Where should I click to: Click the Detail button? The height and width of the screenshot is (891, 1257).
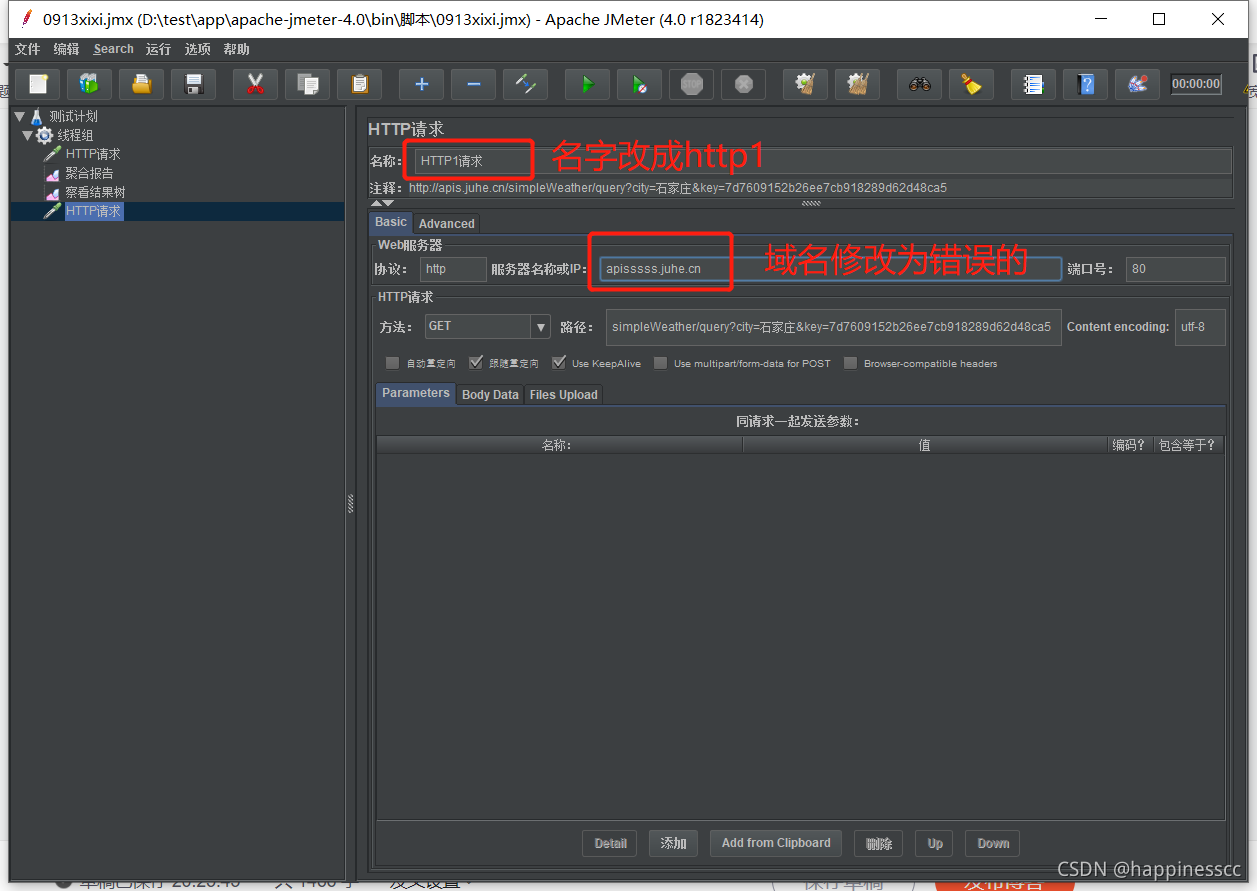pos(610,843)
